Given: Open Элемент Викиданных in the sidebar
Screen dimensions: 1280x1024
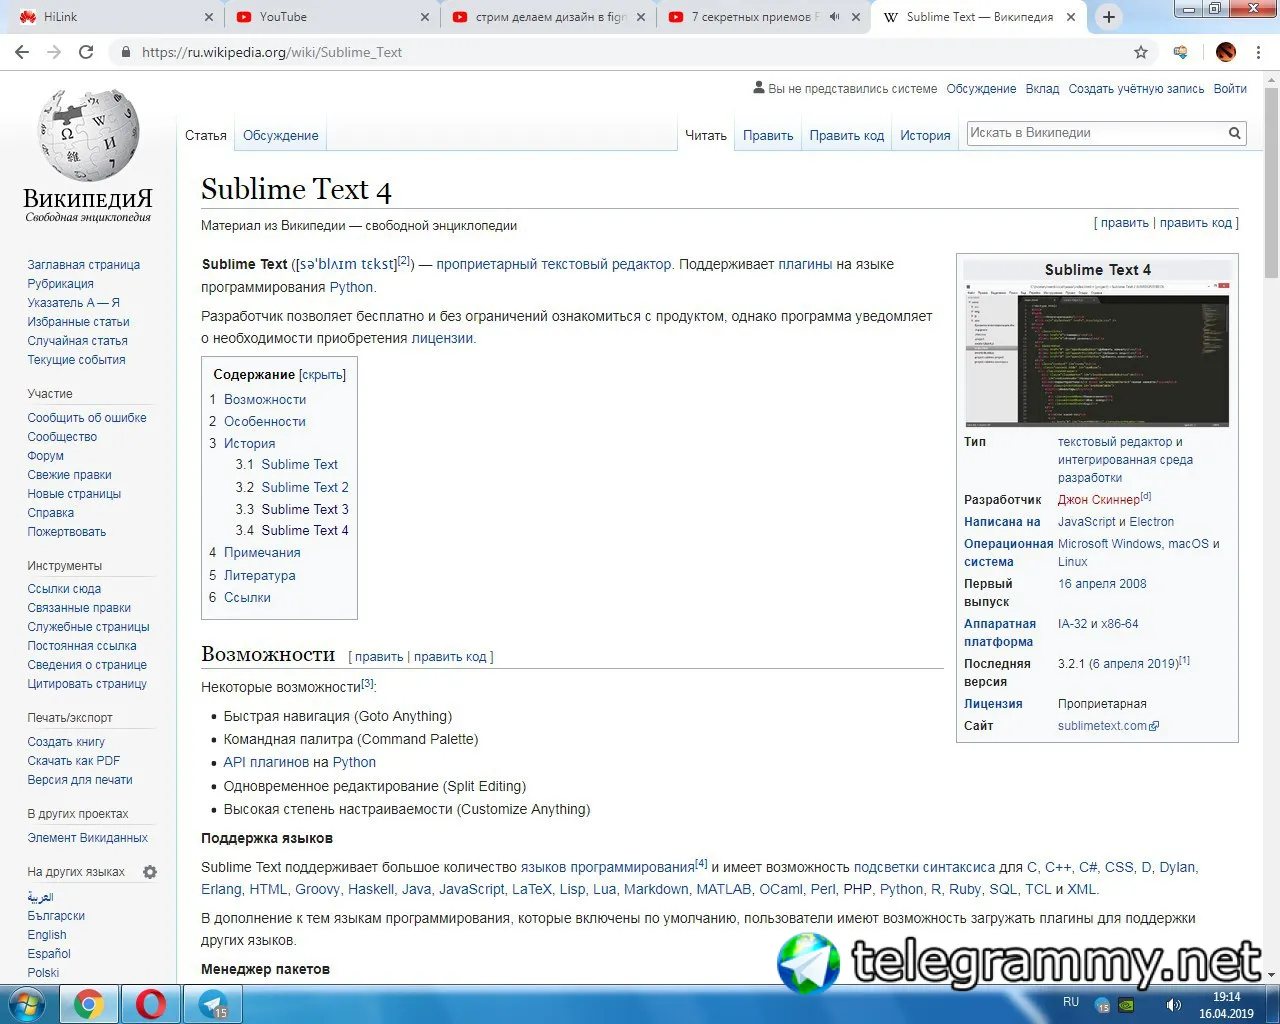Looking at the screenshot, I should tap(88, 838).
